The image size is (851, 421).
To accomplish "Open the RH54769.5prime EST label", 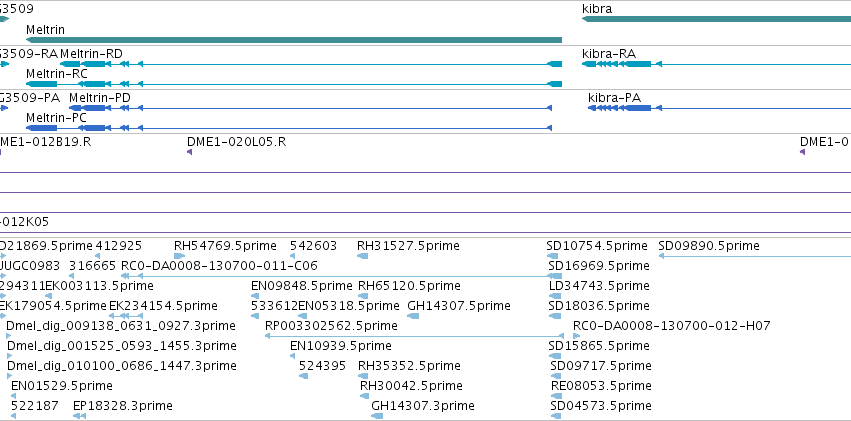I will click(225, 246).
